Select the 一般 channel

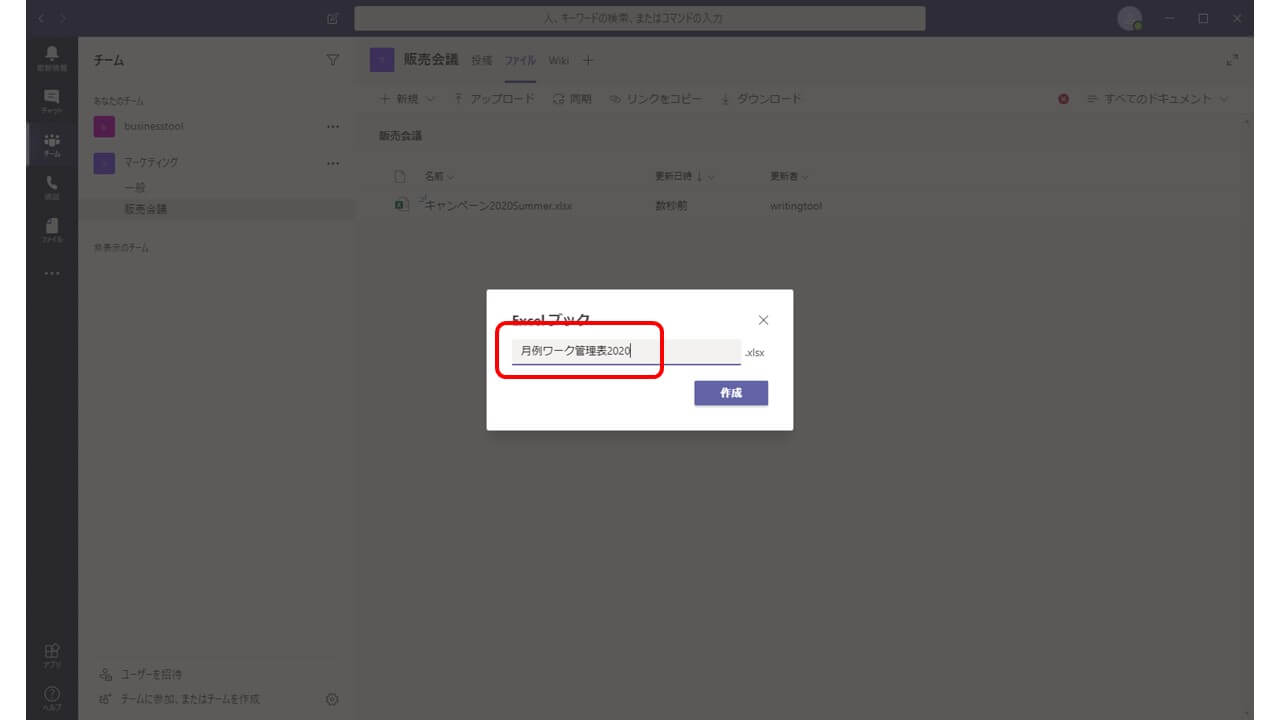[x=135, y=188]
